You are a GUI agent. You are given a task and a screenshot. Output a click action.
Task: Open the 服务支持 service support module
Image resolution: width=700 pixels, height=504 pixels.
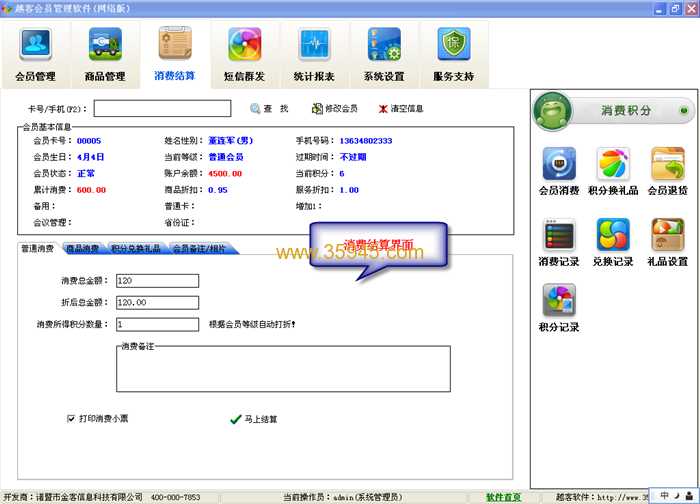[x=453, y=55]
